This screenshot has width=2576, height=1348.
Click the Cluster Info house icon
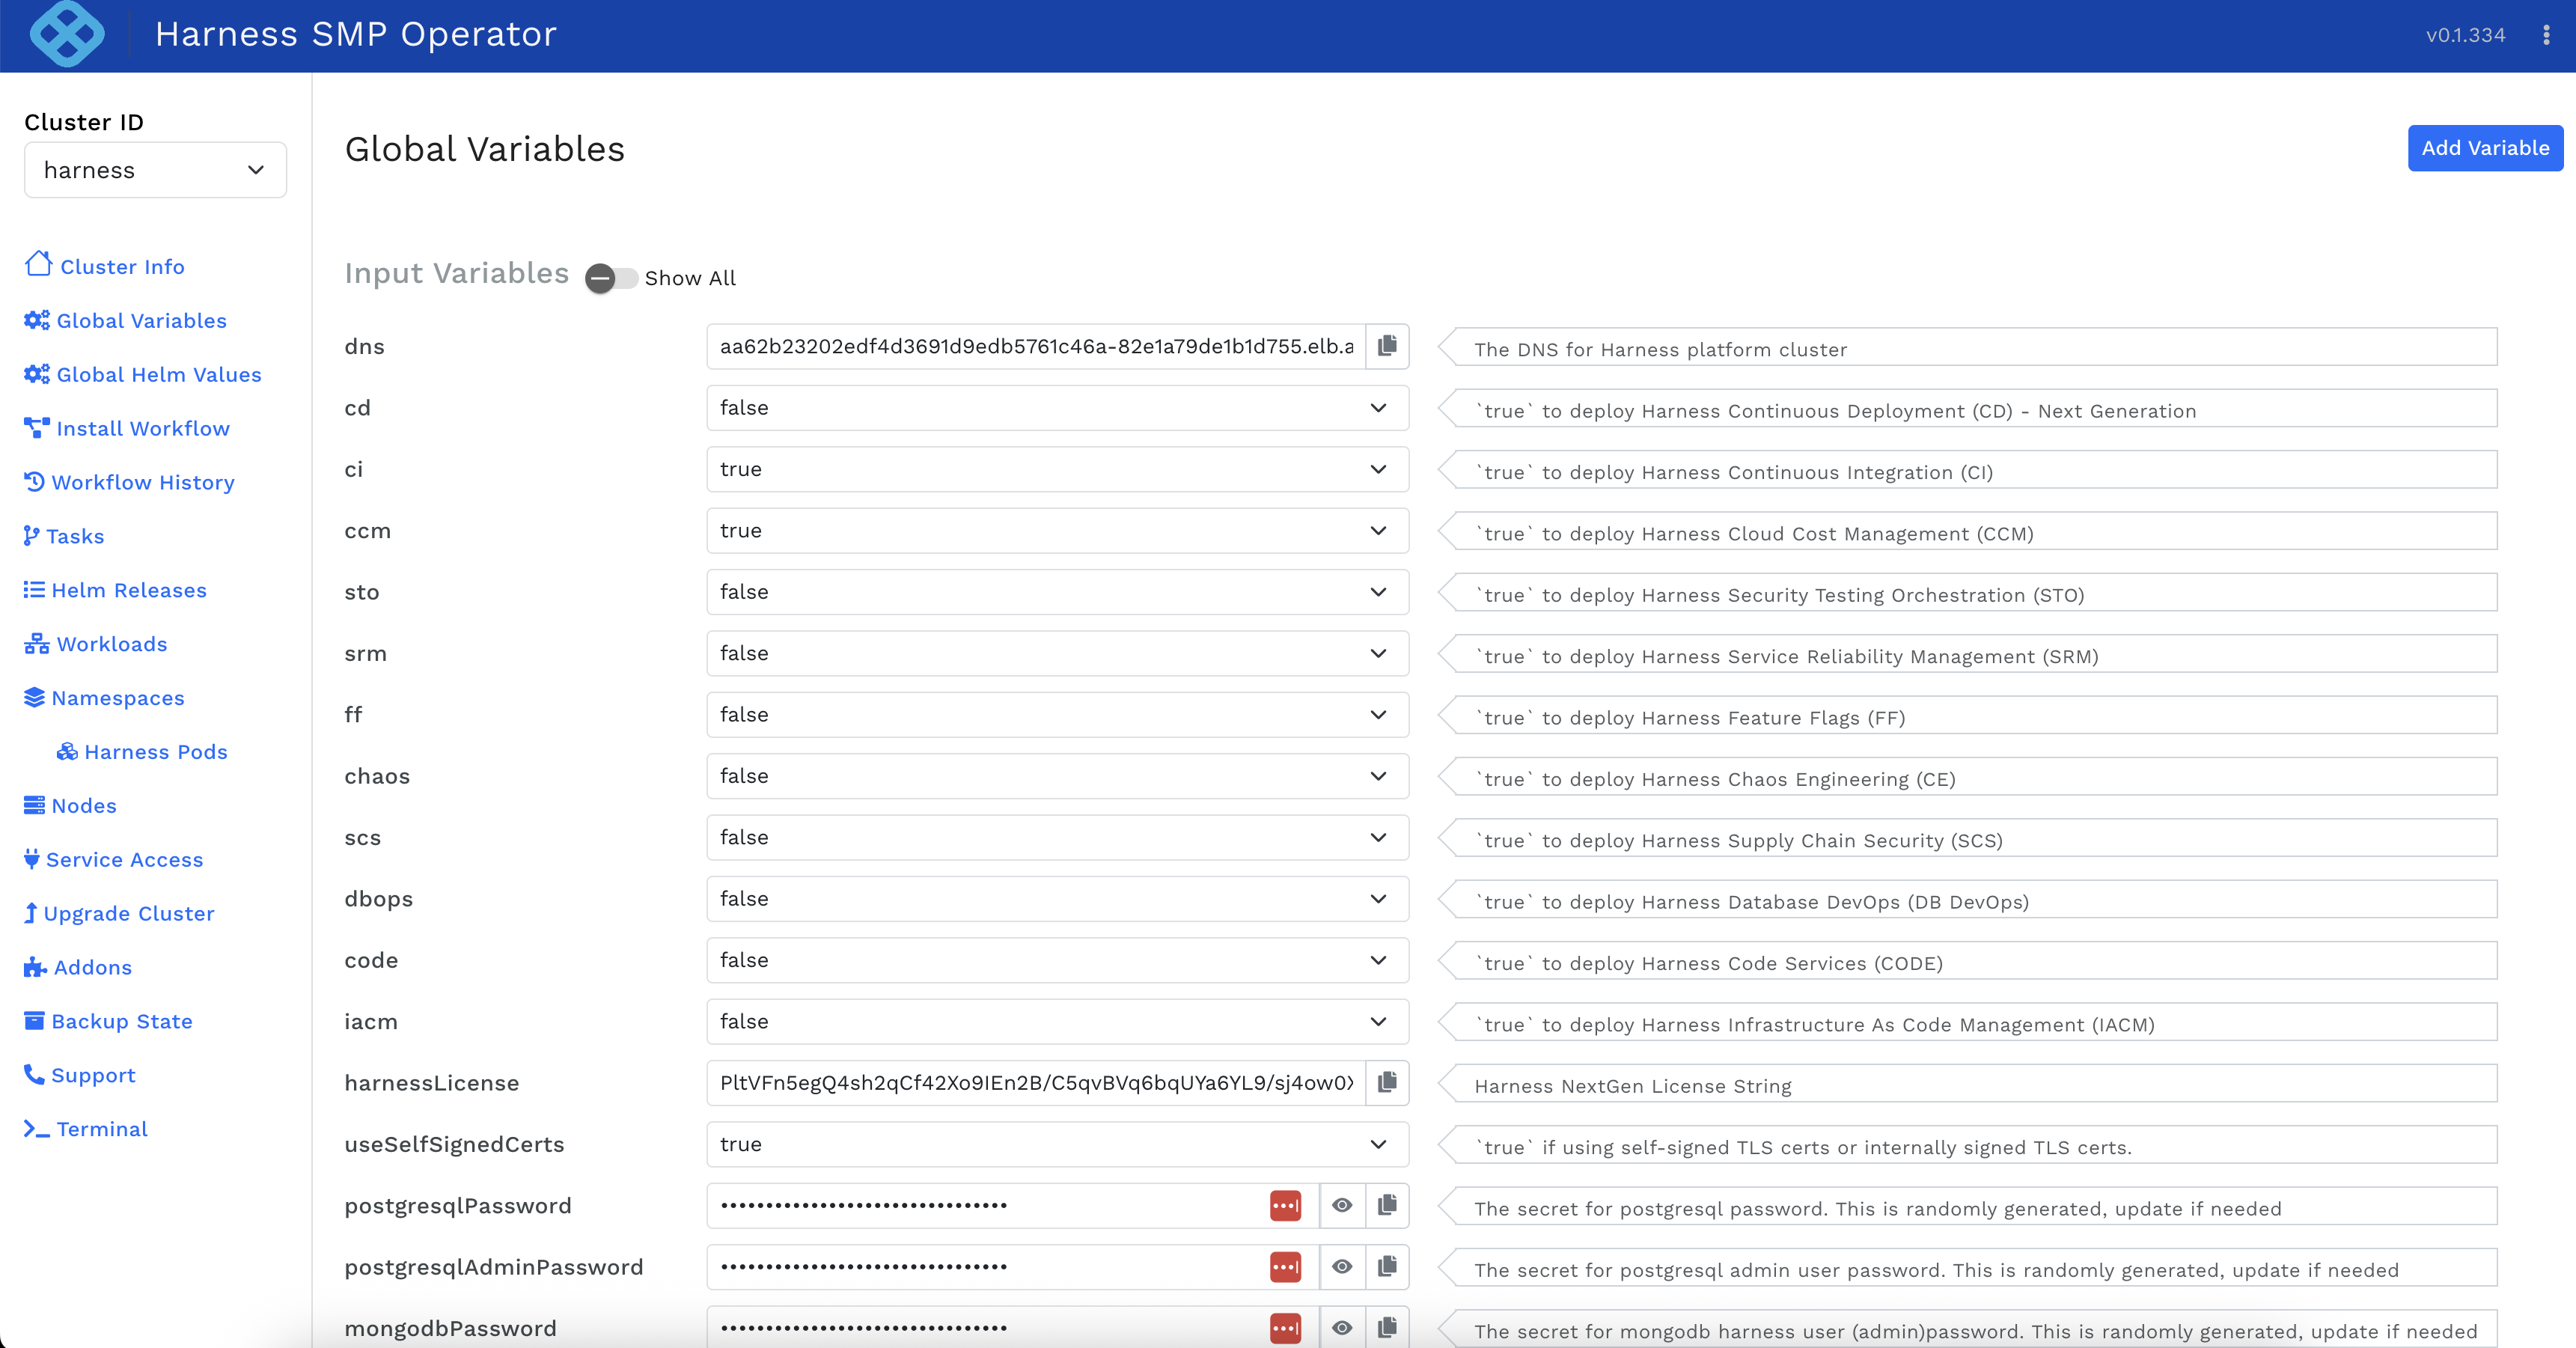38,264
